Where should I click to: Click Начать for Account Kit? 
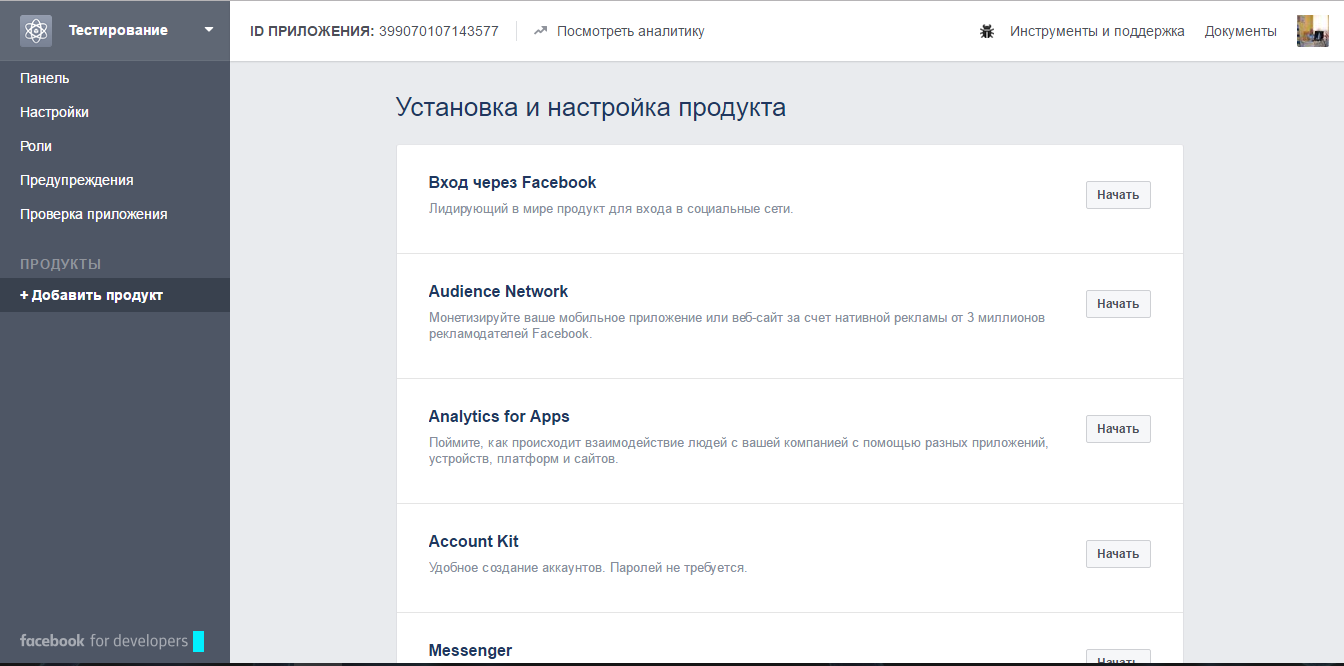pos(1118,554)
